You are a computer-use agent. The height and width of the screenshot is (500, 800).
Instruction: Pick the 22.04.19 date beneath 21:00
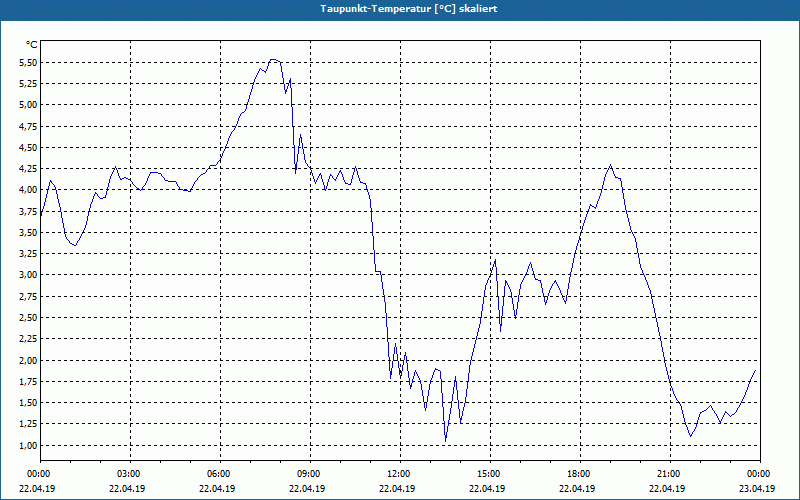click(x=667, y=488)
